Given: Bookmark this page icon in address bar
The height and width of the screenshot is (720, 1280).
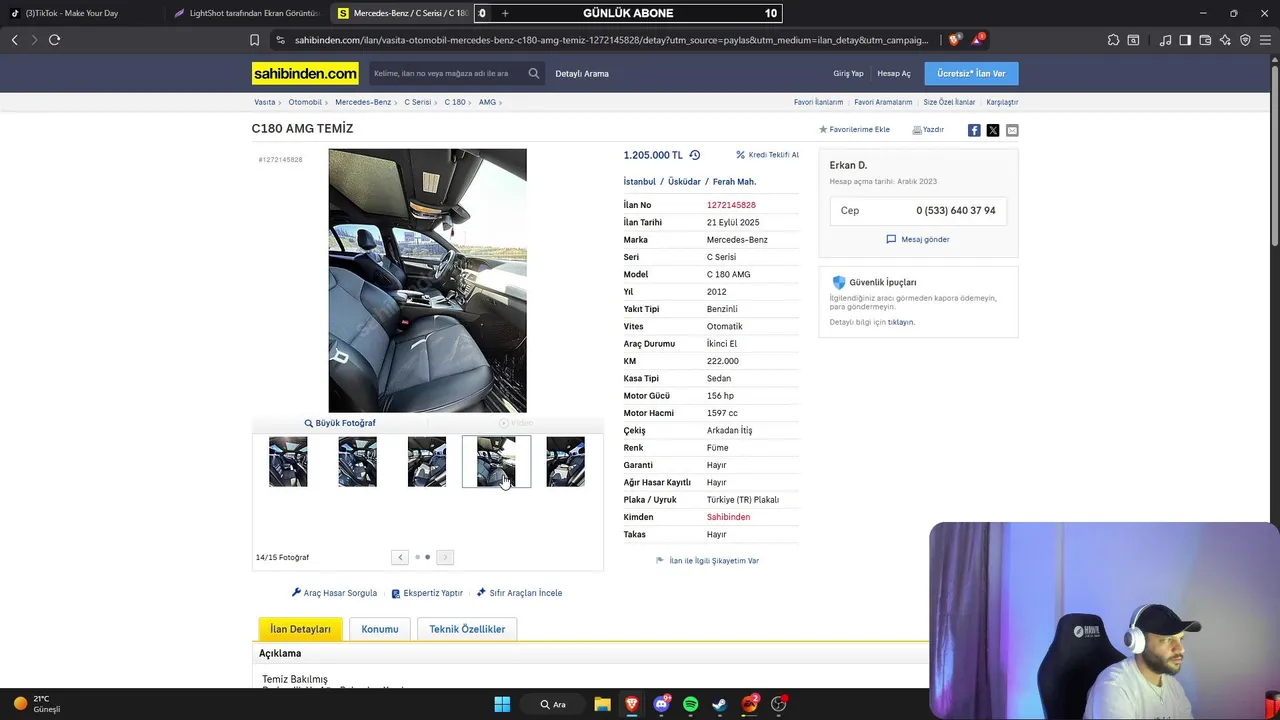Looking at the screenshot, I should click(x=254, y=40).
